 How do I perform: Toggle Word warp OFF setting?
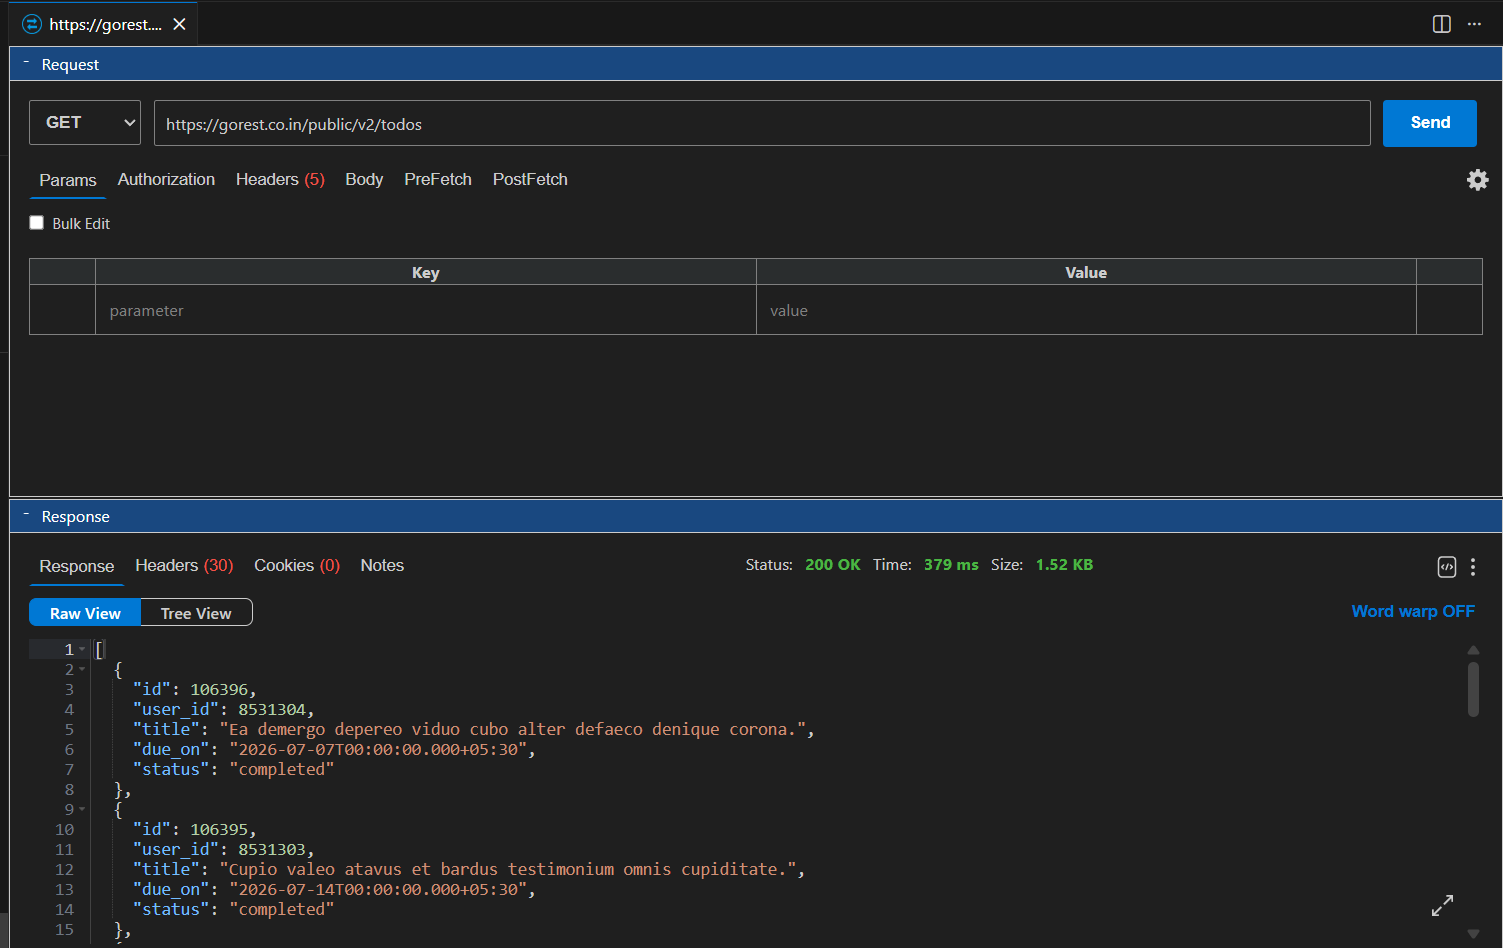point(1413,611)
